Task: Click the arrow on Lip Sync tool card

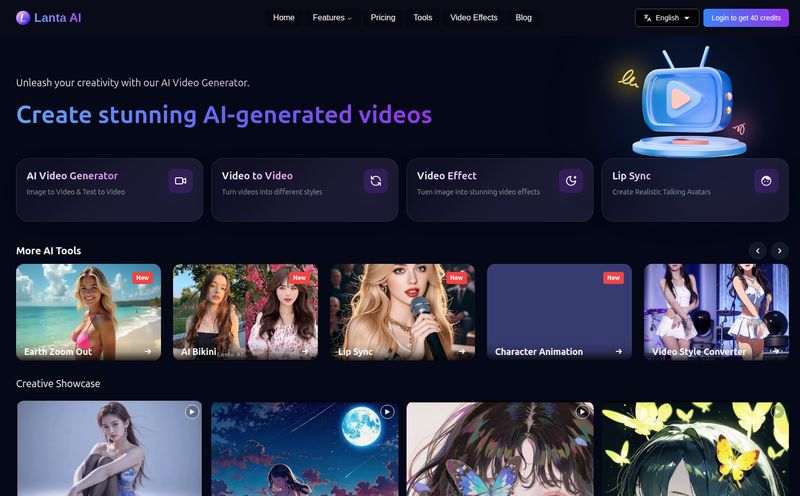Action: (x=462, y=352)
